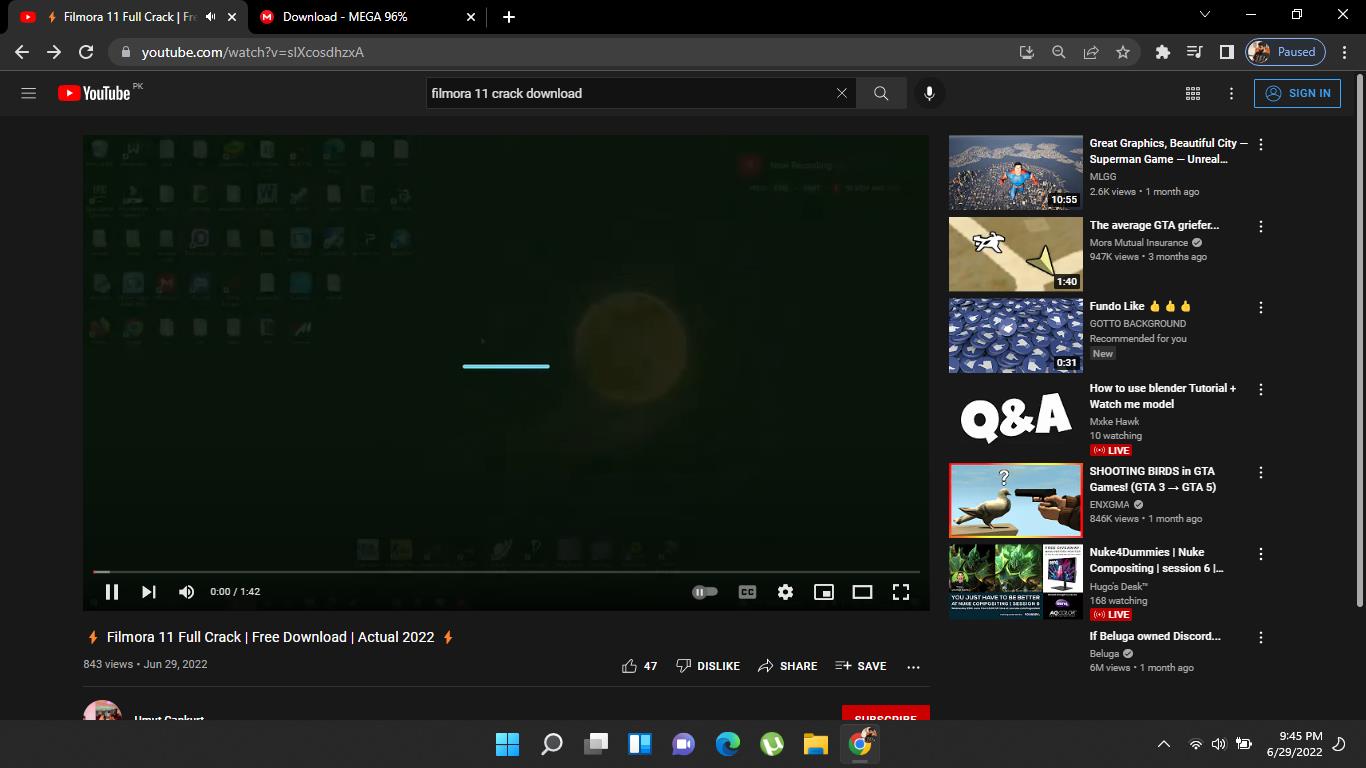Enter full screen mode
The height and width of the screenshot is (768, 1366).
(901, 592)
